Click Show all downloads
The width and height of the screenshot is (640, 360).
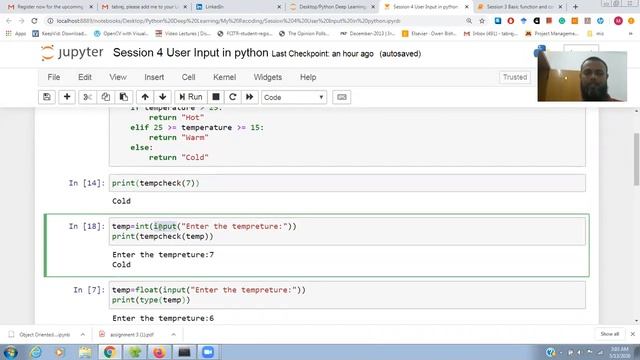[609, 334]
